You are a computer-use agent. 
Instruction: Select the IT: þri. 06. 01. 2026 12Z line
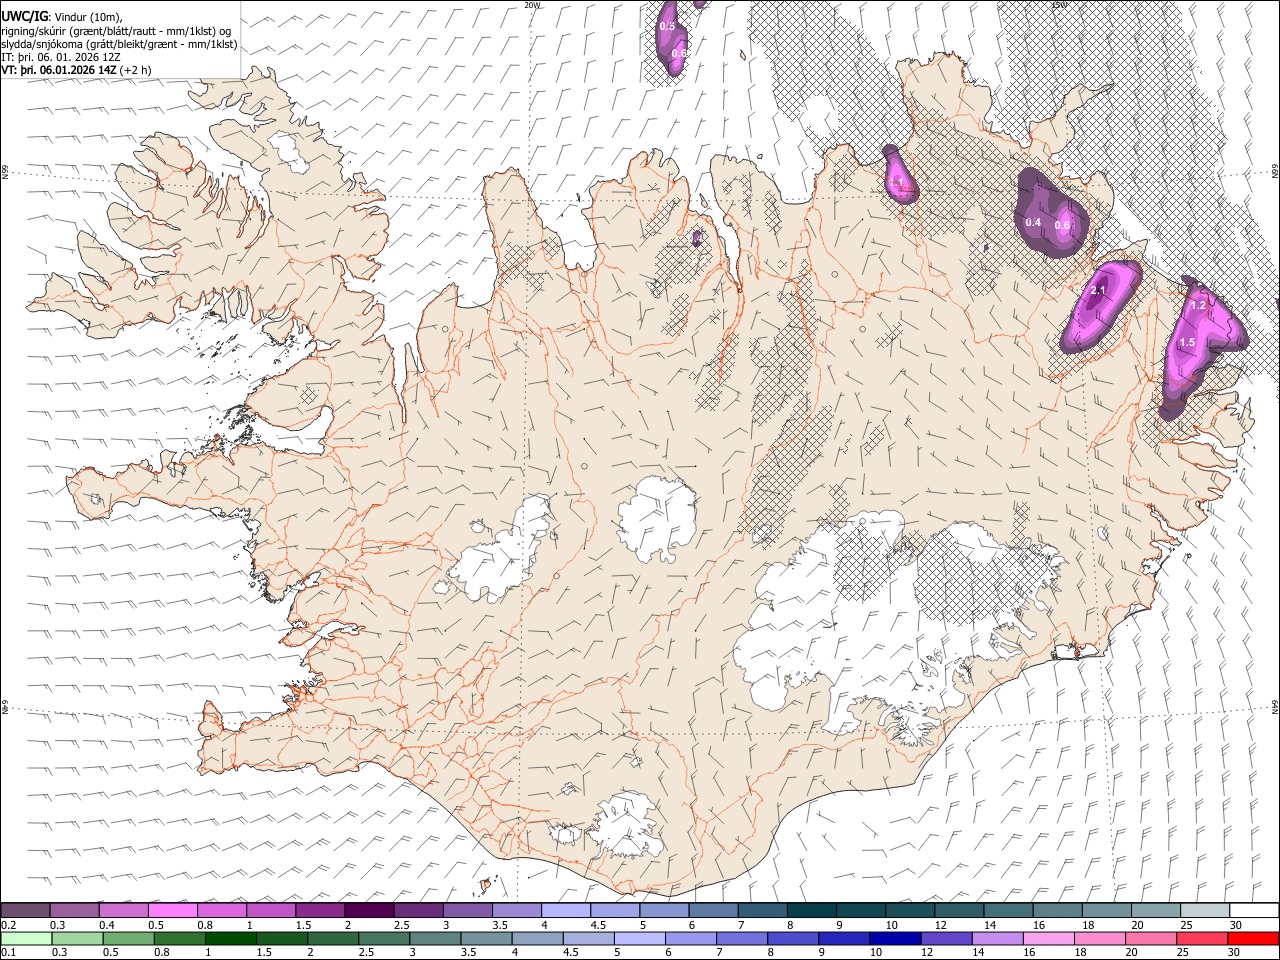[60, 57]
